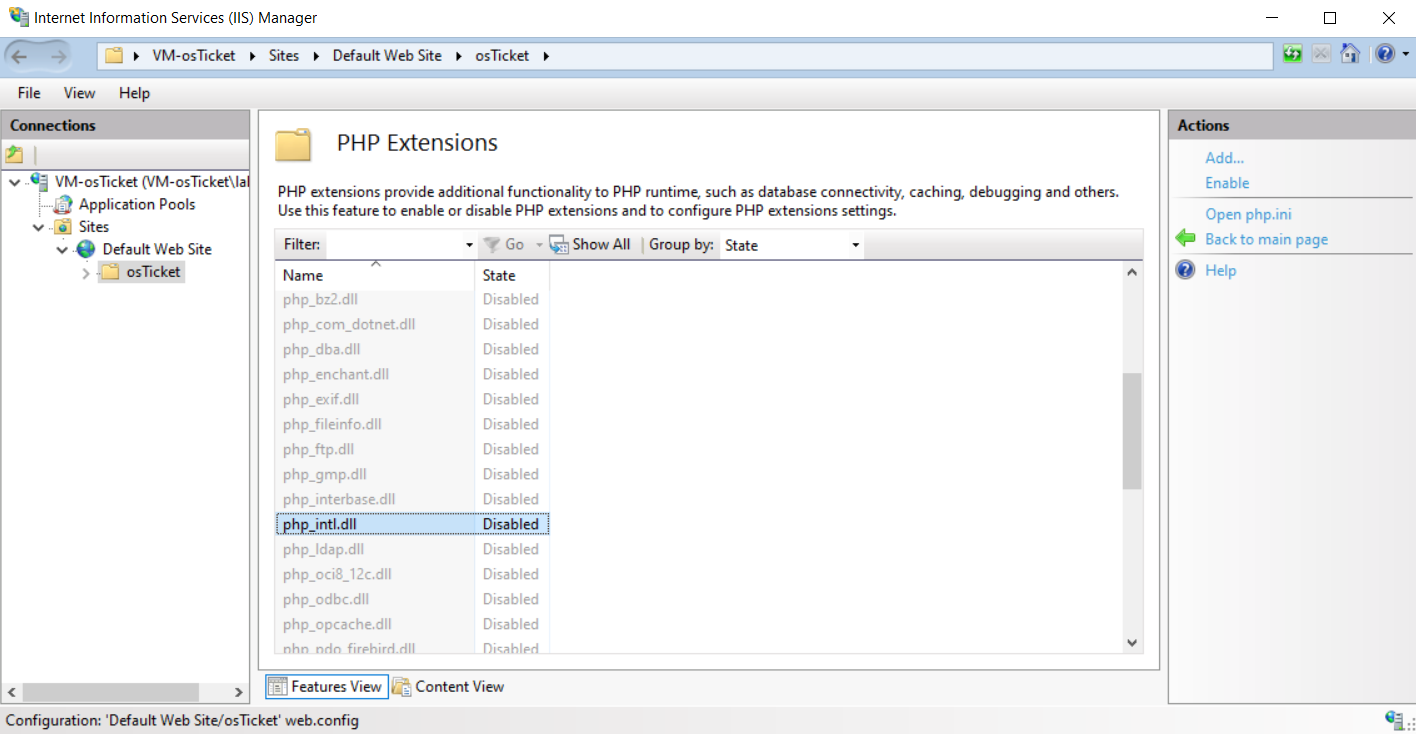The width and height of the screenshot is (1416, 734).
Task: Click the Enable action link
Action: click(x=1227, y=183)
